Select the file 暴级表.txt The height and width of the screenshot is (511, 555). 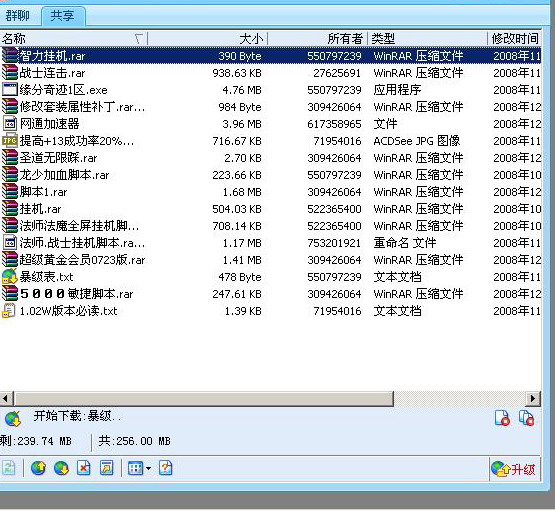pos(270,277)
